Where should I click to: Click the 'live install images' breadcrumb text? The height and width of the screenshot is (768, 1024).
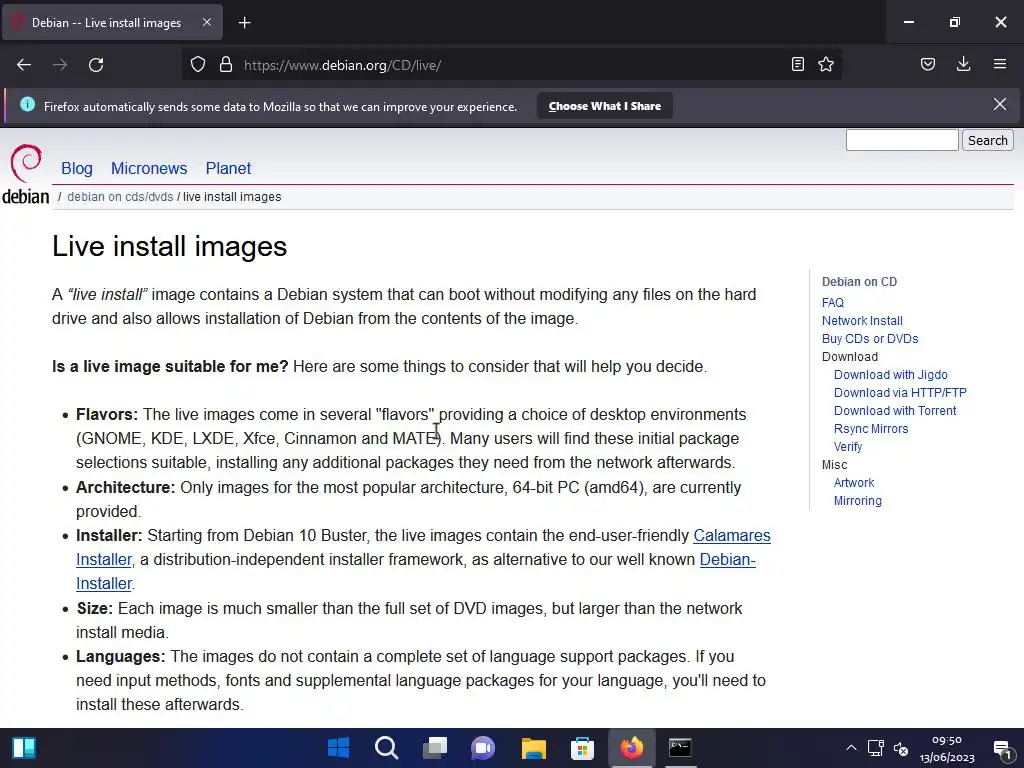(x=232, y=197)
